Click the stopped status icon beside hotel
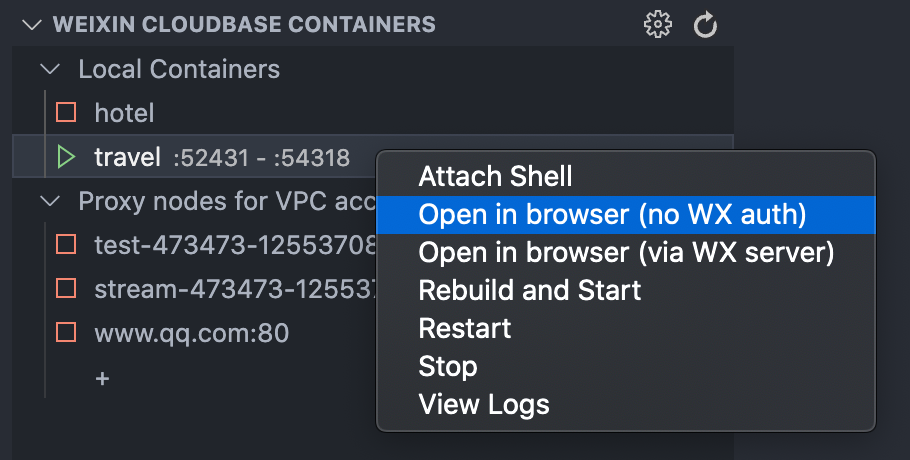The image size is (910, 460). pos(66,112)
